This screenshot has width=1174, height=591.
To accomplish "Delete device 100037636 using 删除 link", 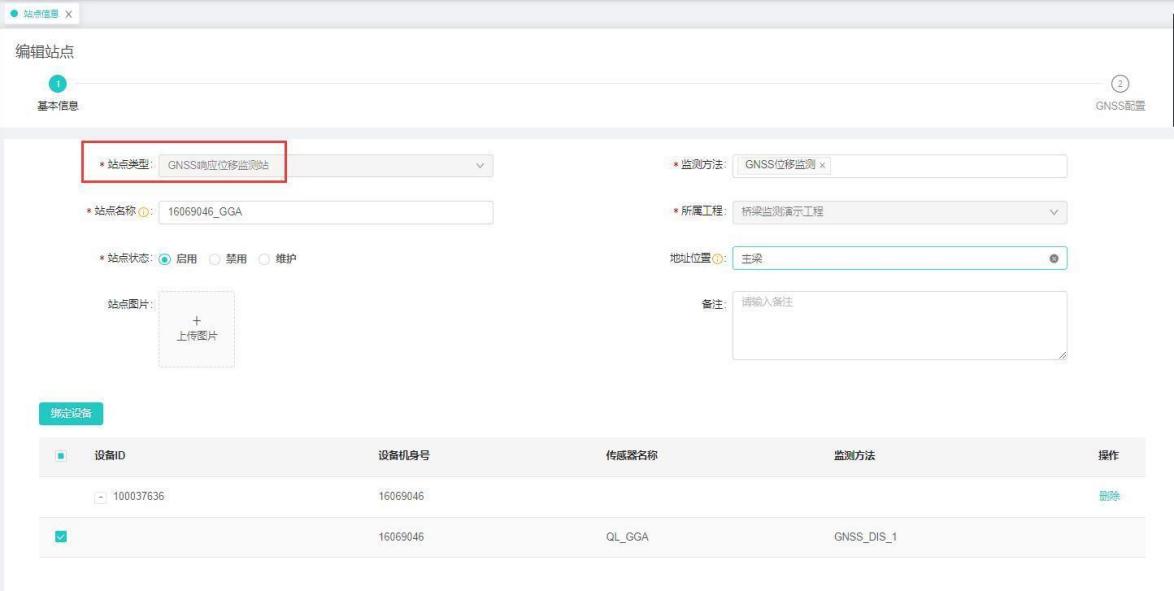I will (x=1108, y=496).
